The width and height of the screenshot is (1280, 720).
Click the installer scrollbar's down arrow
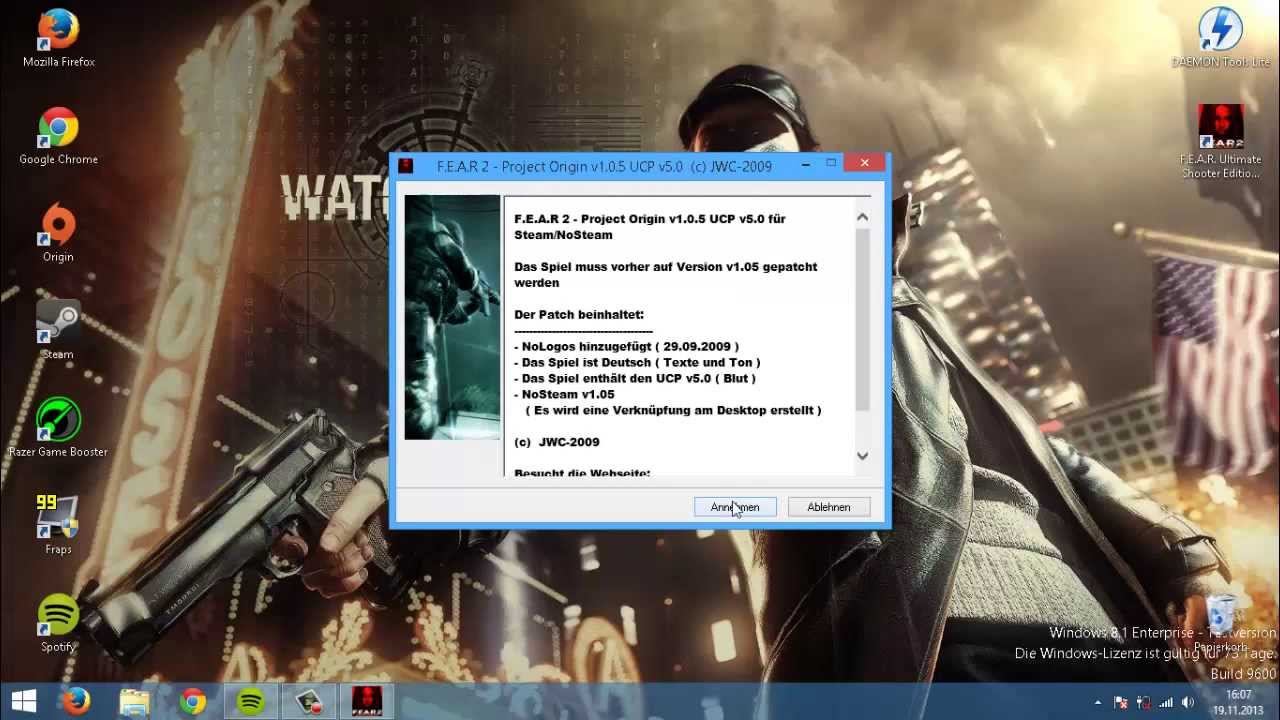click(862, 456)
